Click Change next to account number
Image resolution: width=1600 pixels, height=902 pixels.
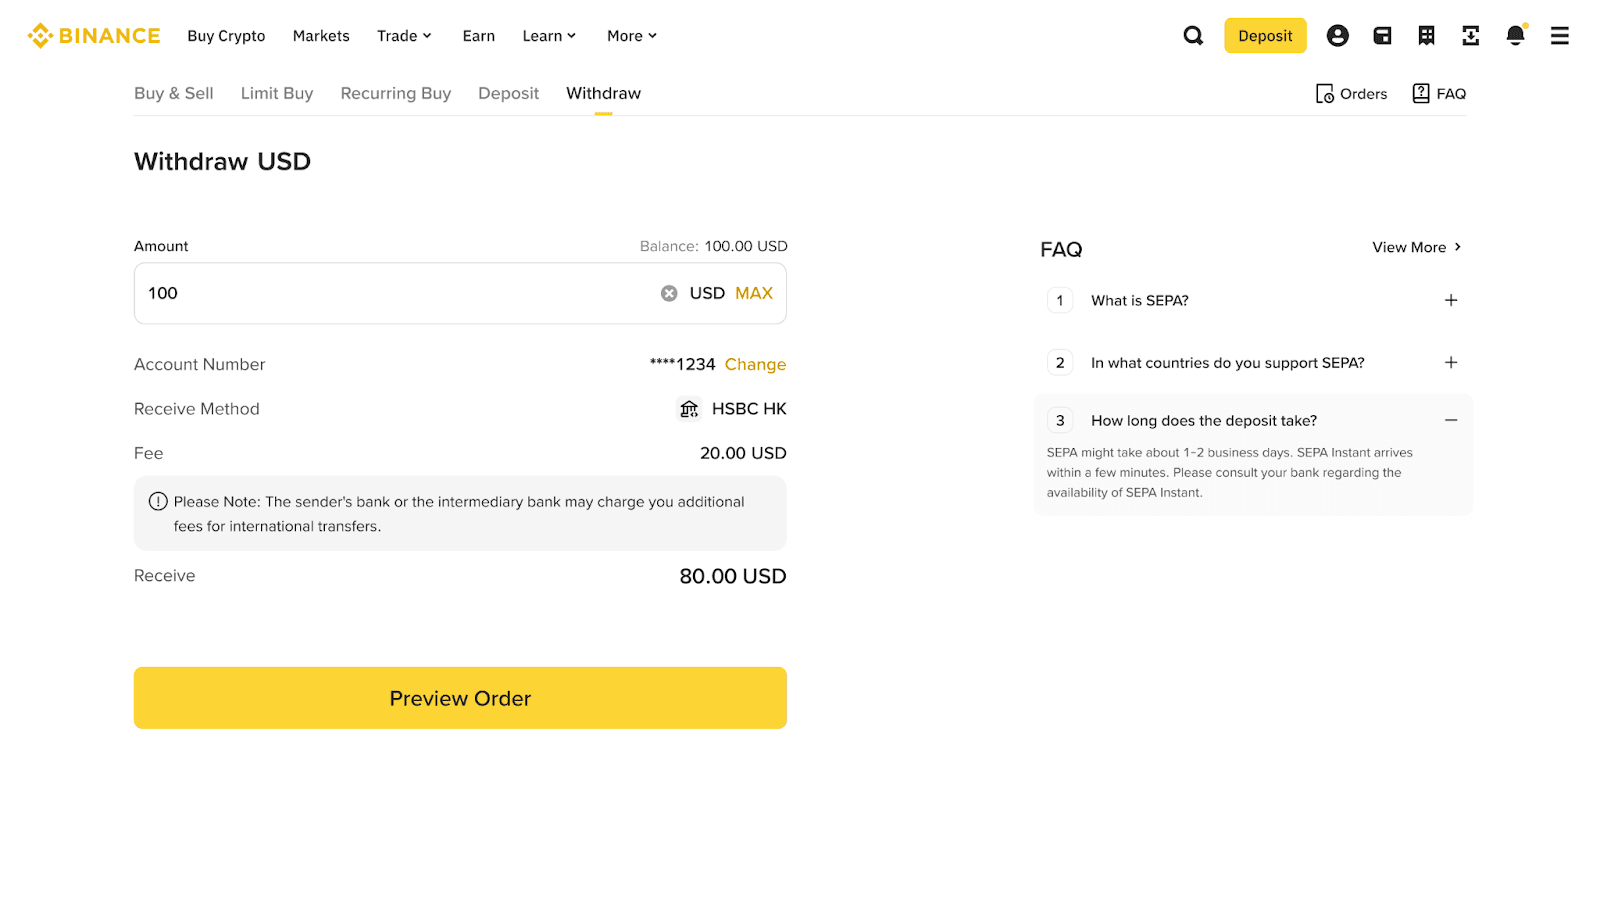(755, 365)
